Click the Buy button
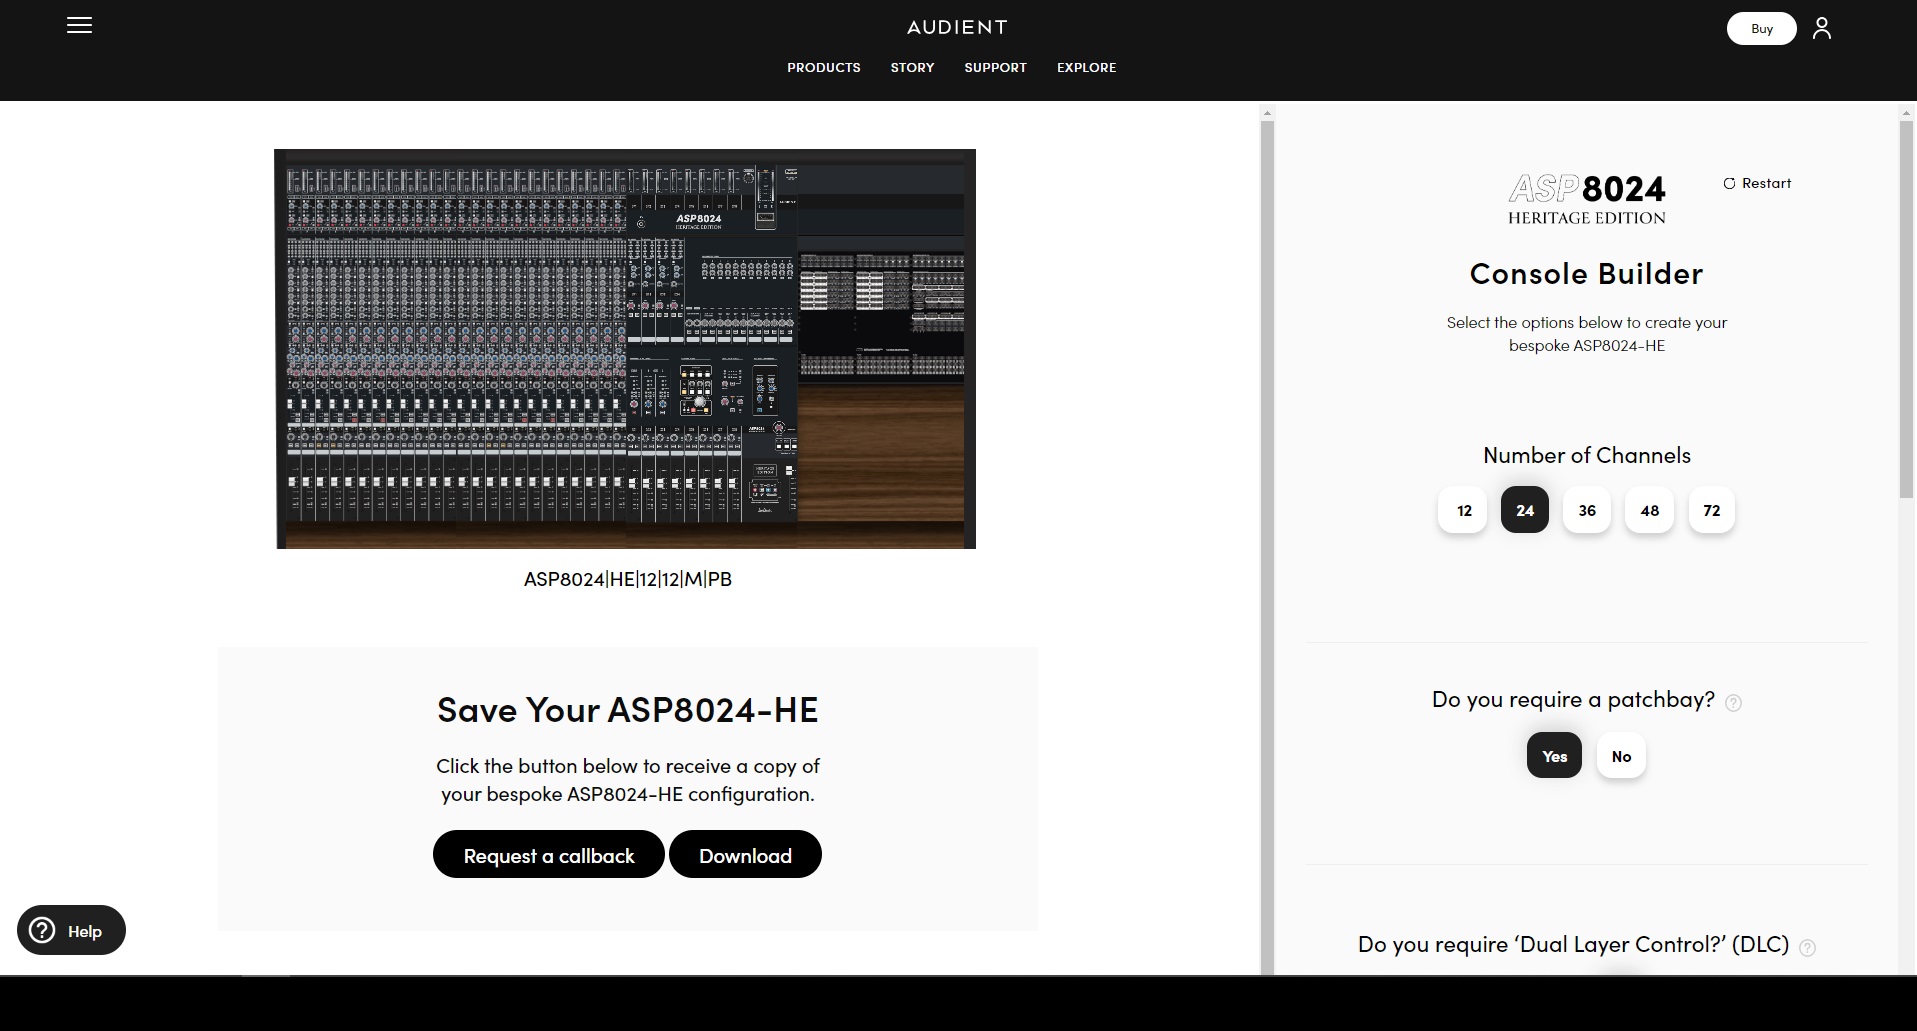Viewport: 1917px width, 1031px height. 1761,28
